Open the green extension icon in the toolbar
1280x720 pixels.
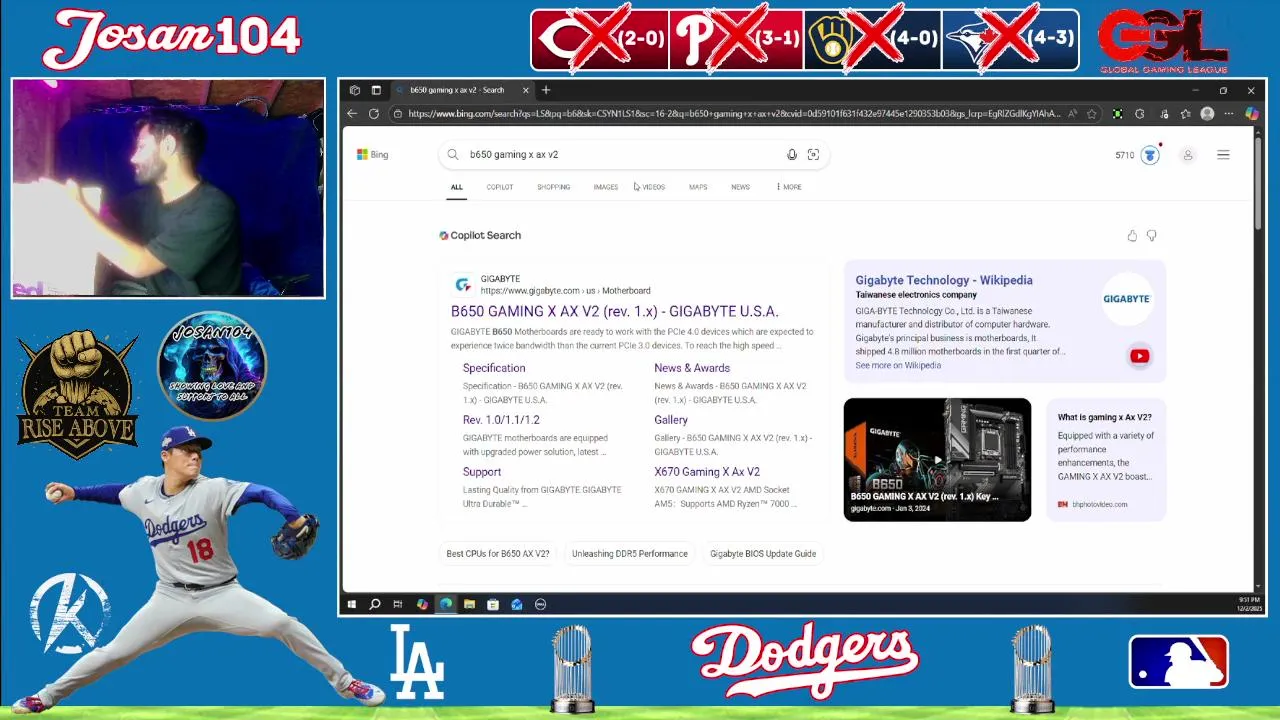coord(1118,114)
